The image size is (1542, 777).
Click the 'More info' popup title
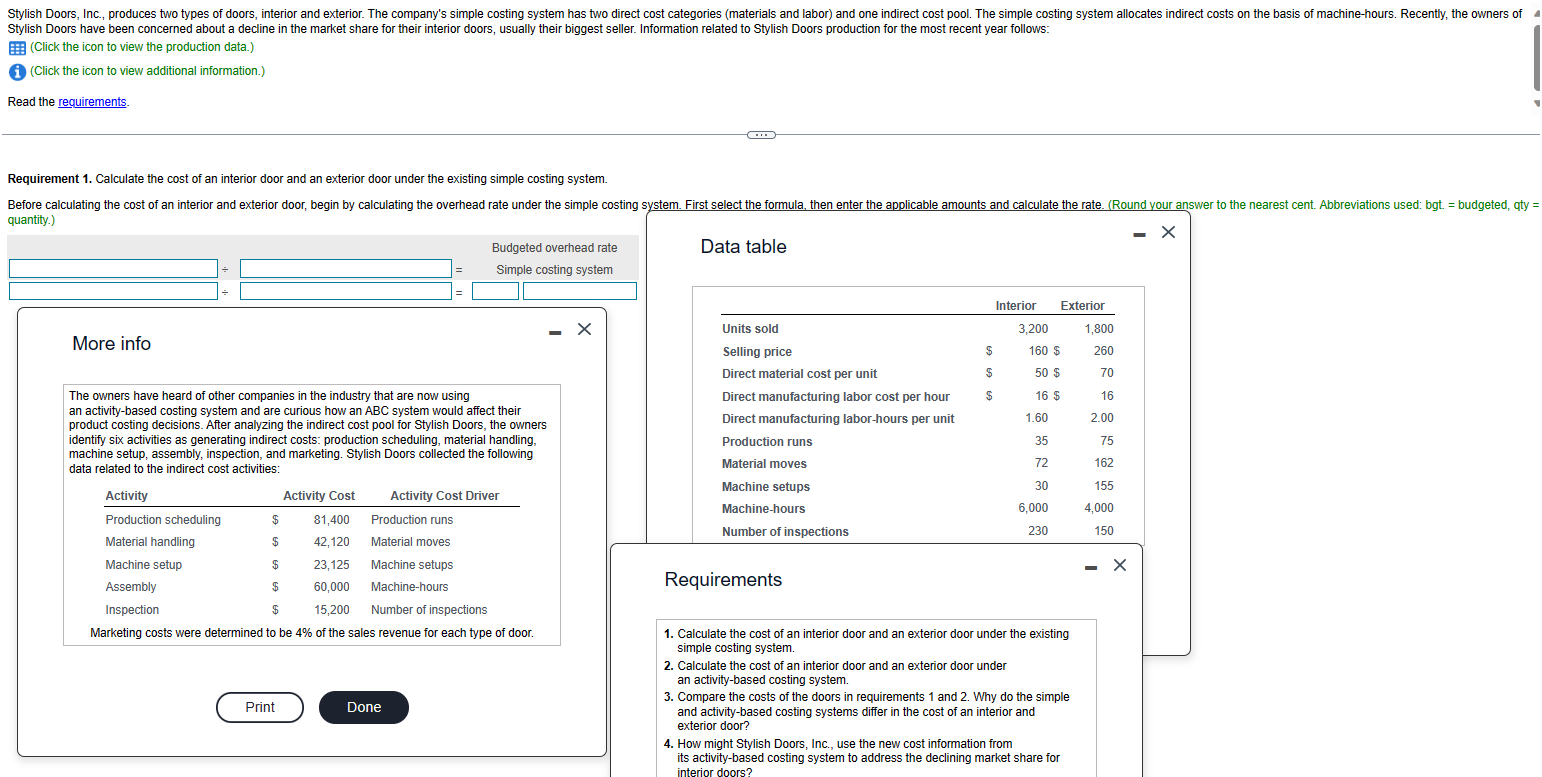coord(112,343)
